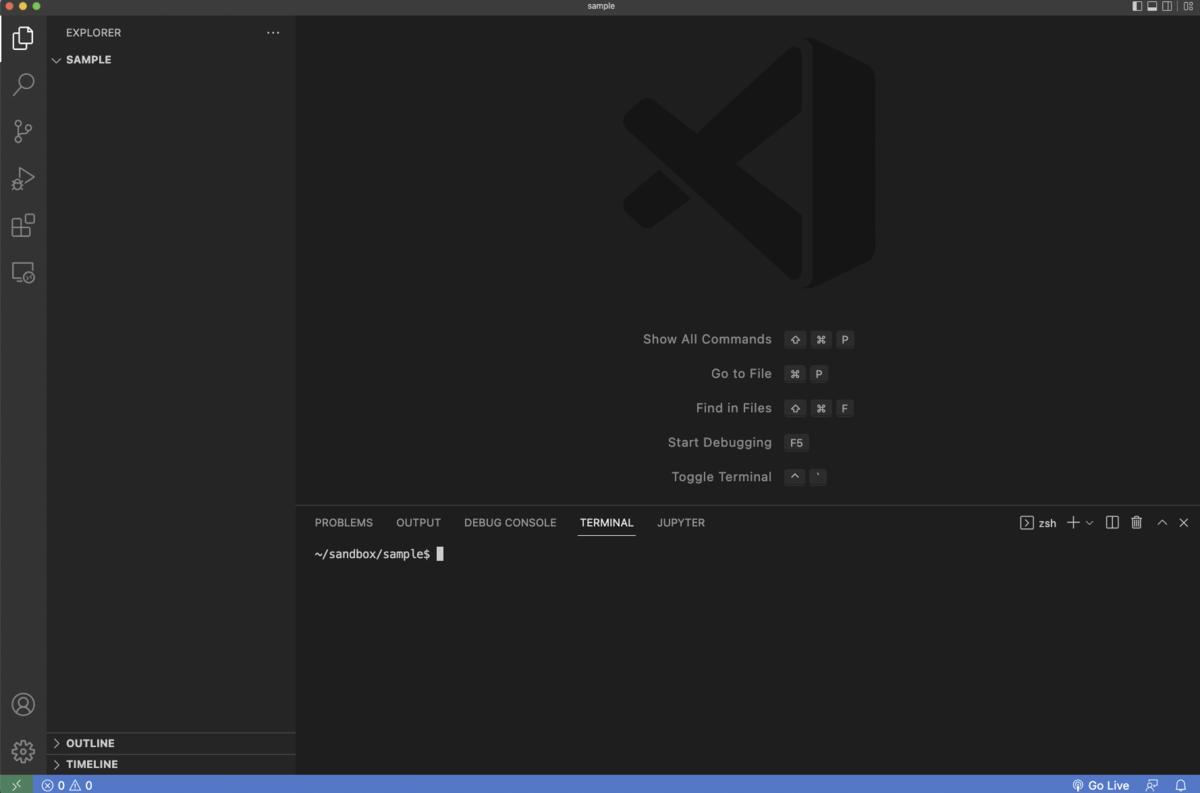Viewport: 1200px width, 793px height.
Task: Switch to the Jupyter tab
Action: [681, 523]
